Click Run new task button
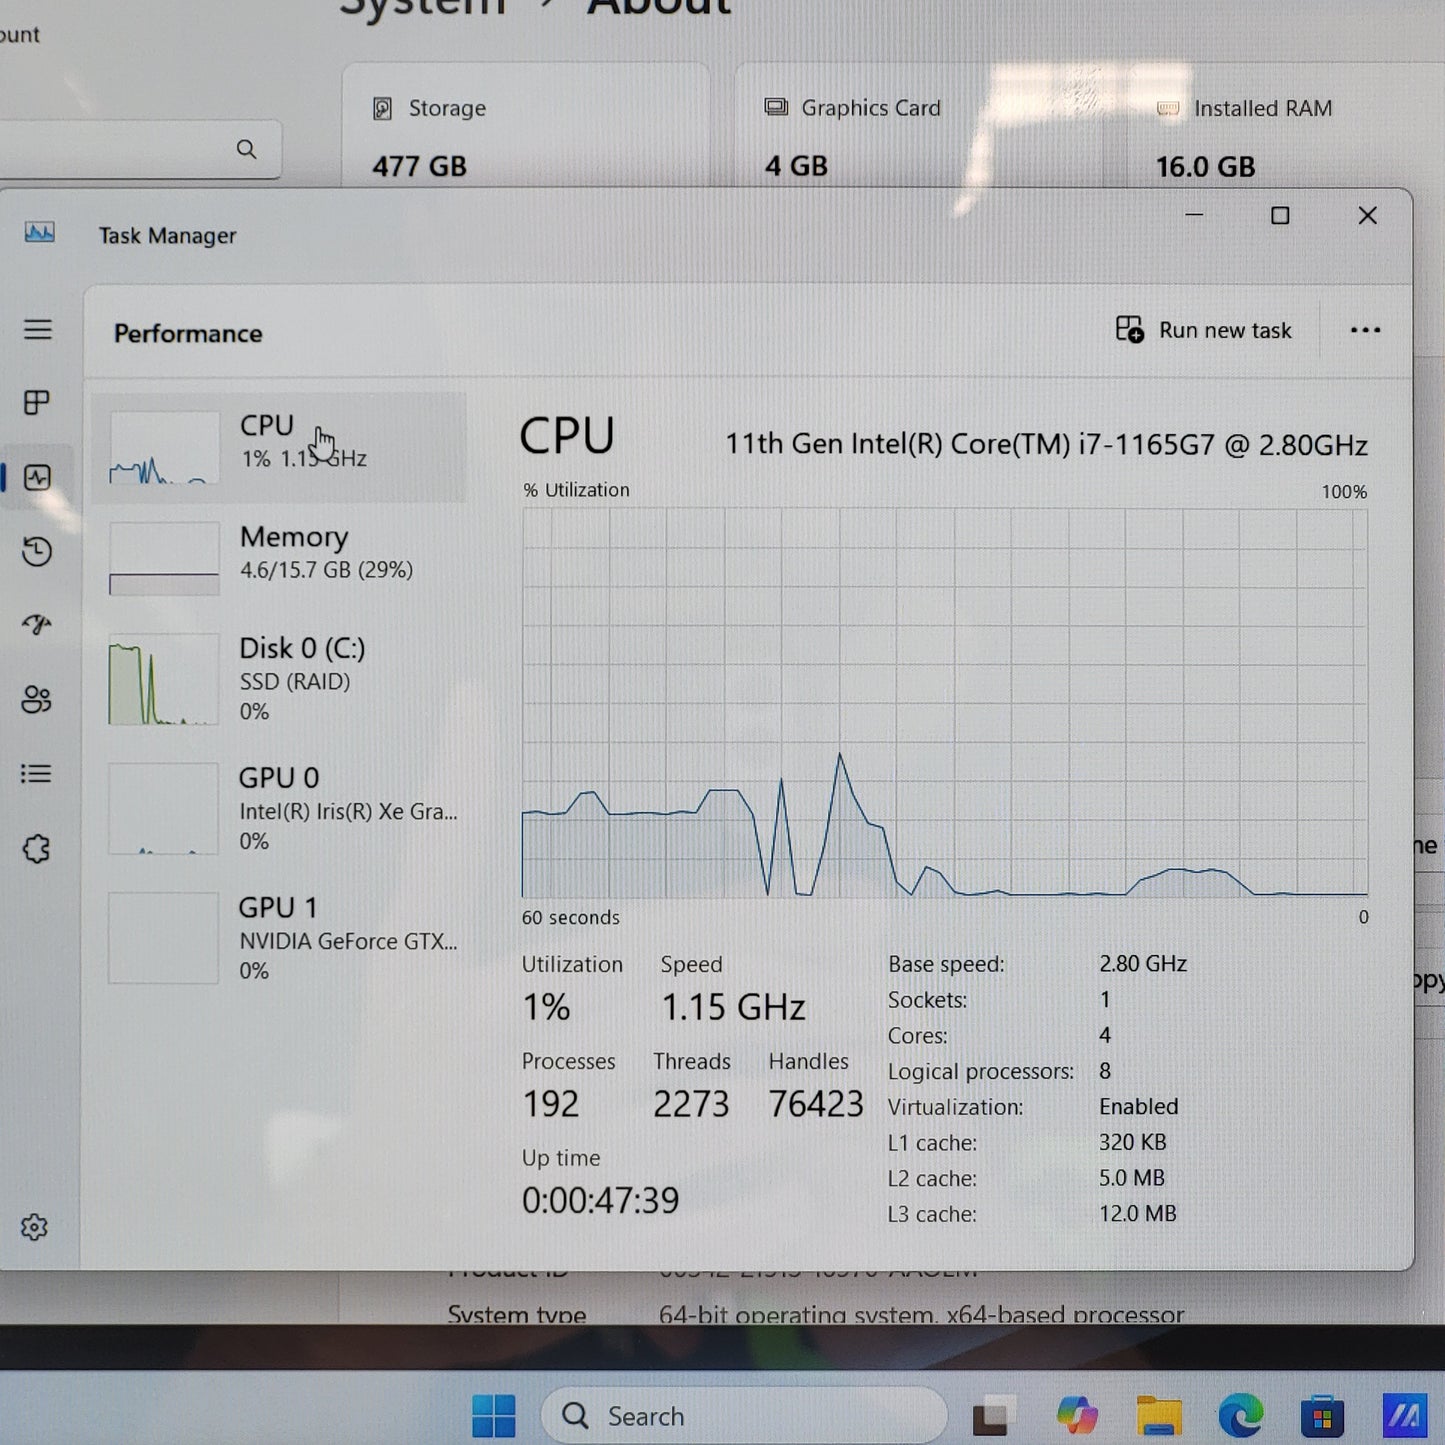The width and height of the screenshot is (1445, 1445). (x=1204, y=330)
